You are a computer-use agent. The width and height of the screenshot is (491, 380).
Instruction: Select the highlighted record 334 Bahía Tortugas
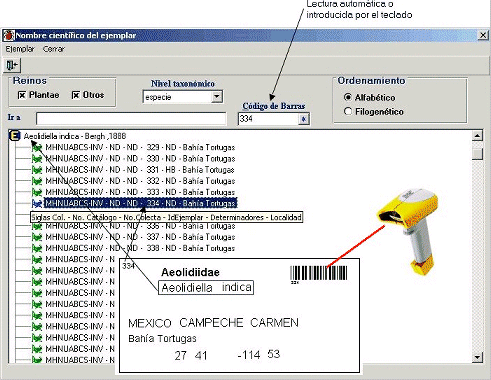coord(140,203)
